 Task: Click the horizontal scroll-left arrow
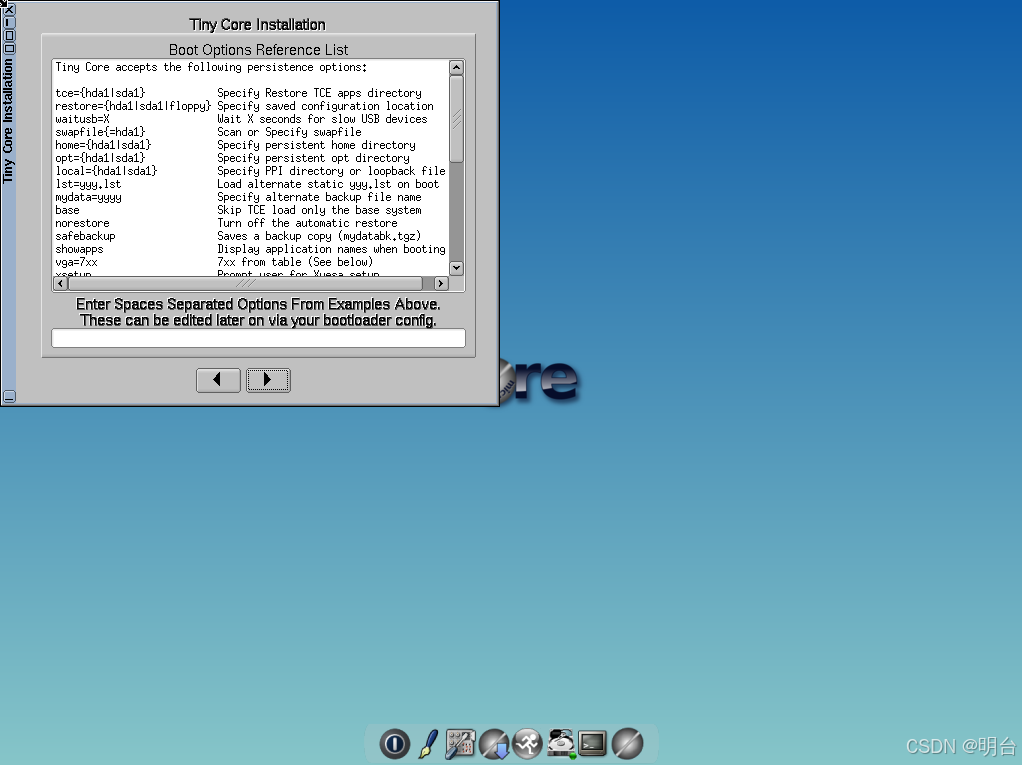[x=61, y=283]
